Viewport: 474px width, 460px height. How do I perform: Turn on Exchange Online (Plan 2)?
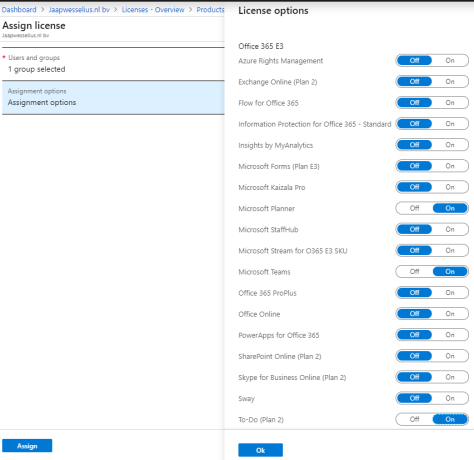pos(450,82)
